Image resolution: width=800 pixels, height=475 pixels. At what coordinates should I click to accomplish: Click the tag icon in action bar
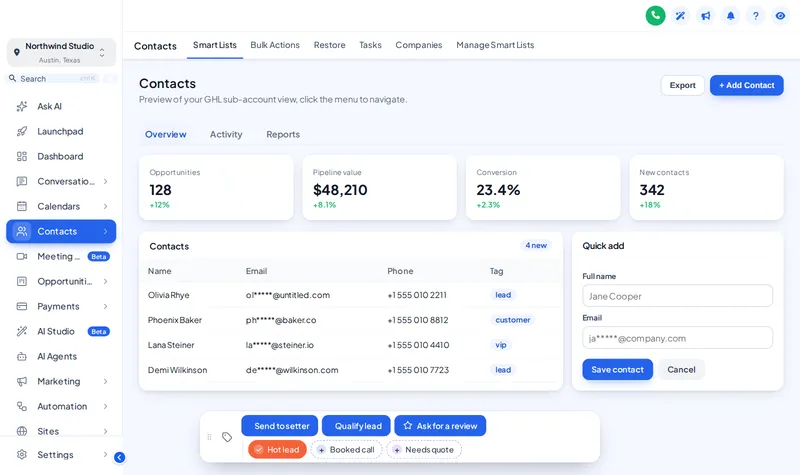pyautogui.click(x=227, y=437)
